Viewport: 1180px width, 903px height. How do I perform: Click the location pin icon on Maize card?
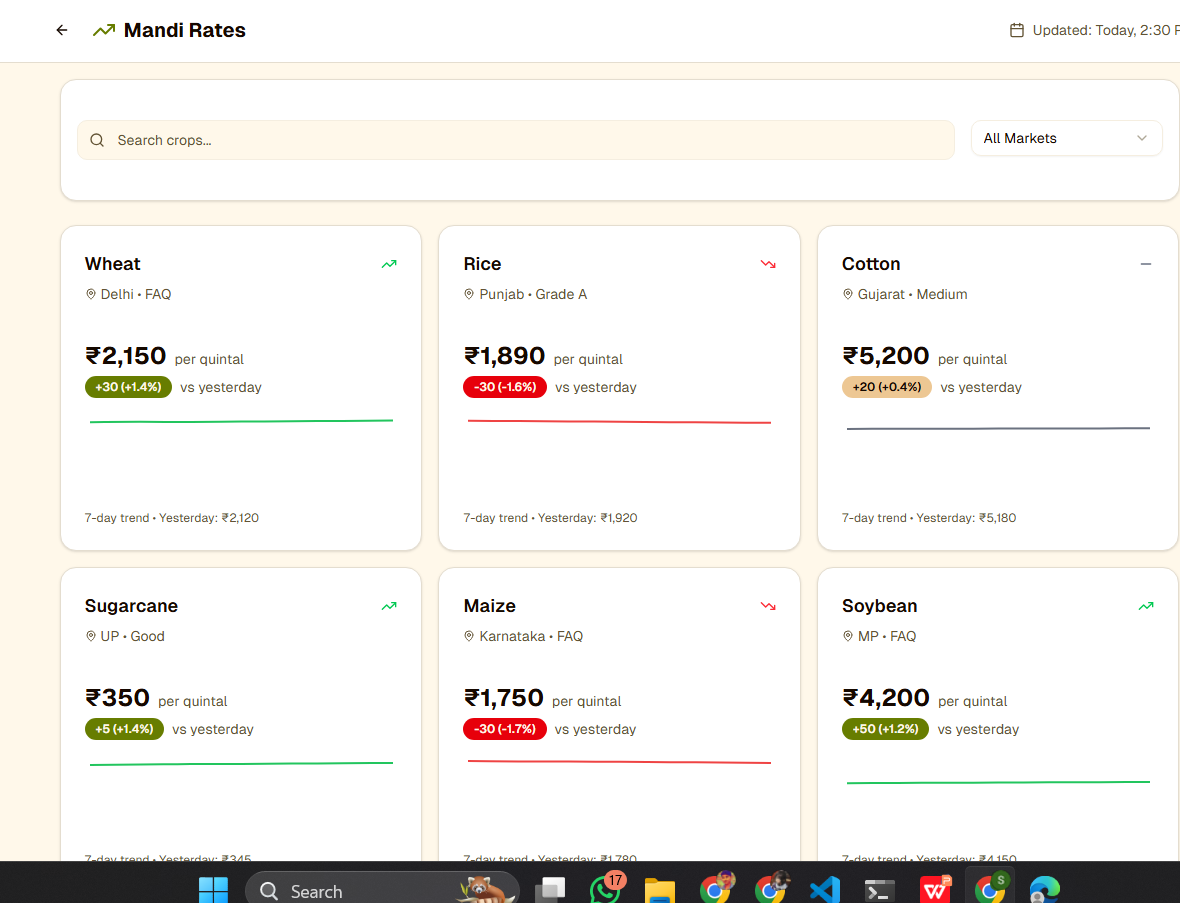click(469, 636)
